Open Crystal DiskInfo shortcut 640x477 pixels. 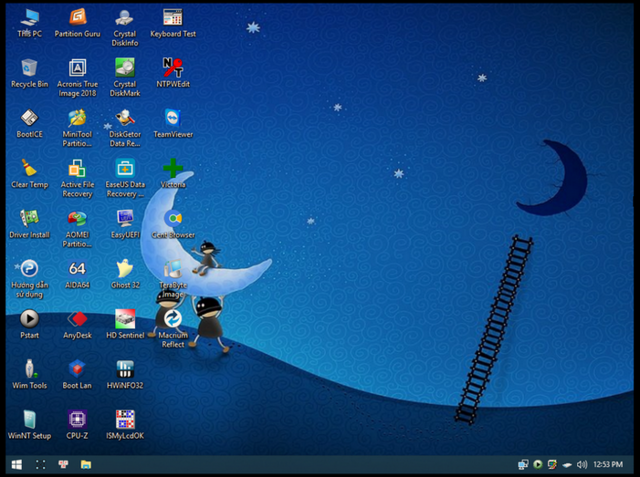coord(125,28)
